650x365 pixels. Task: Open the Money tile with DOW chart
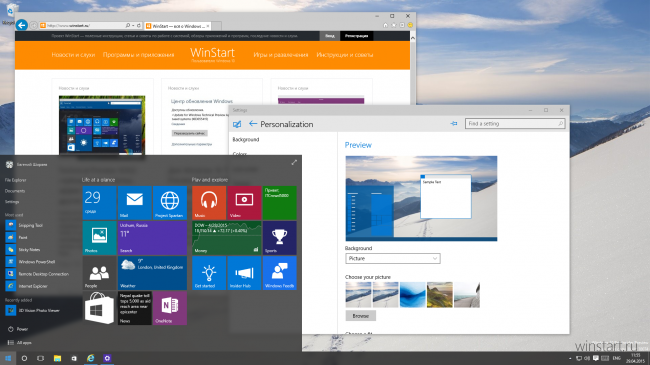click(227, 238)
